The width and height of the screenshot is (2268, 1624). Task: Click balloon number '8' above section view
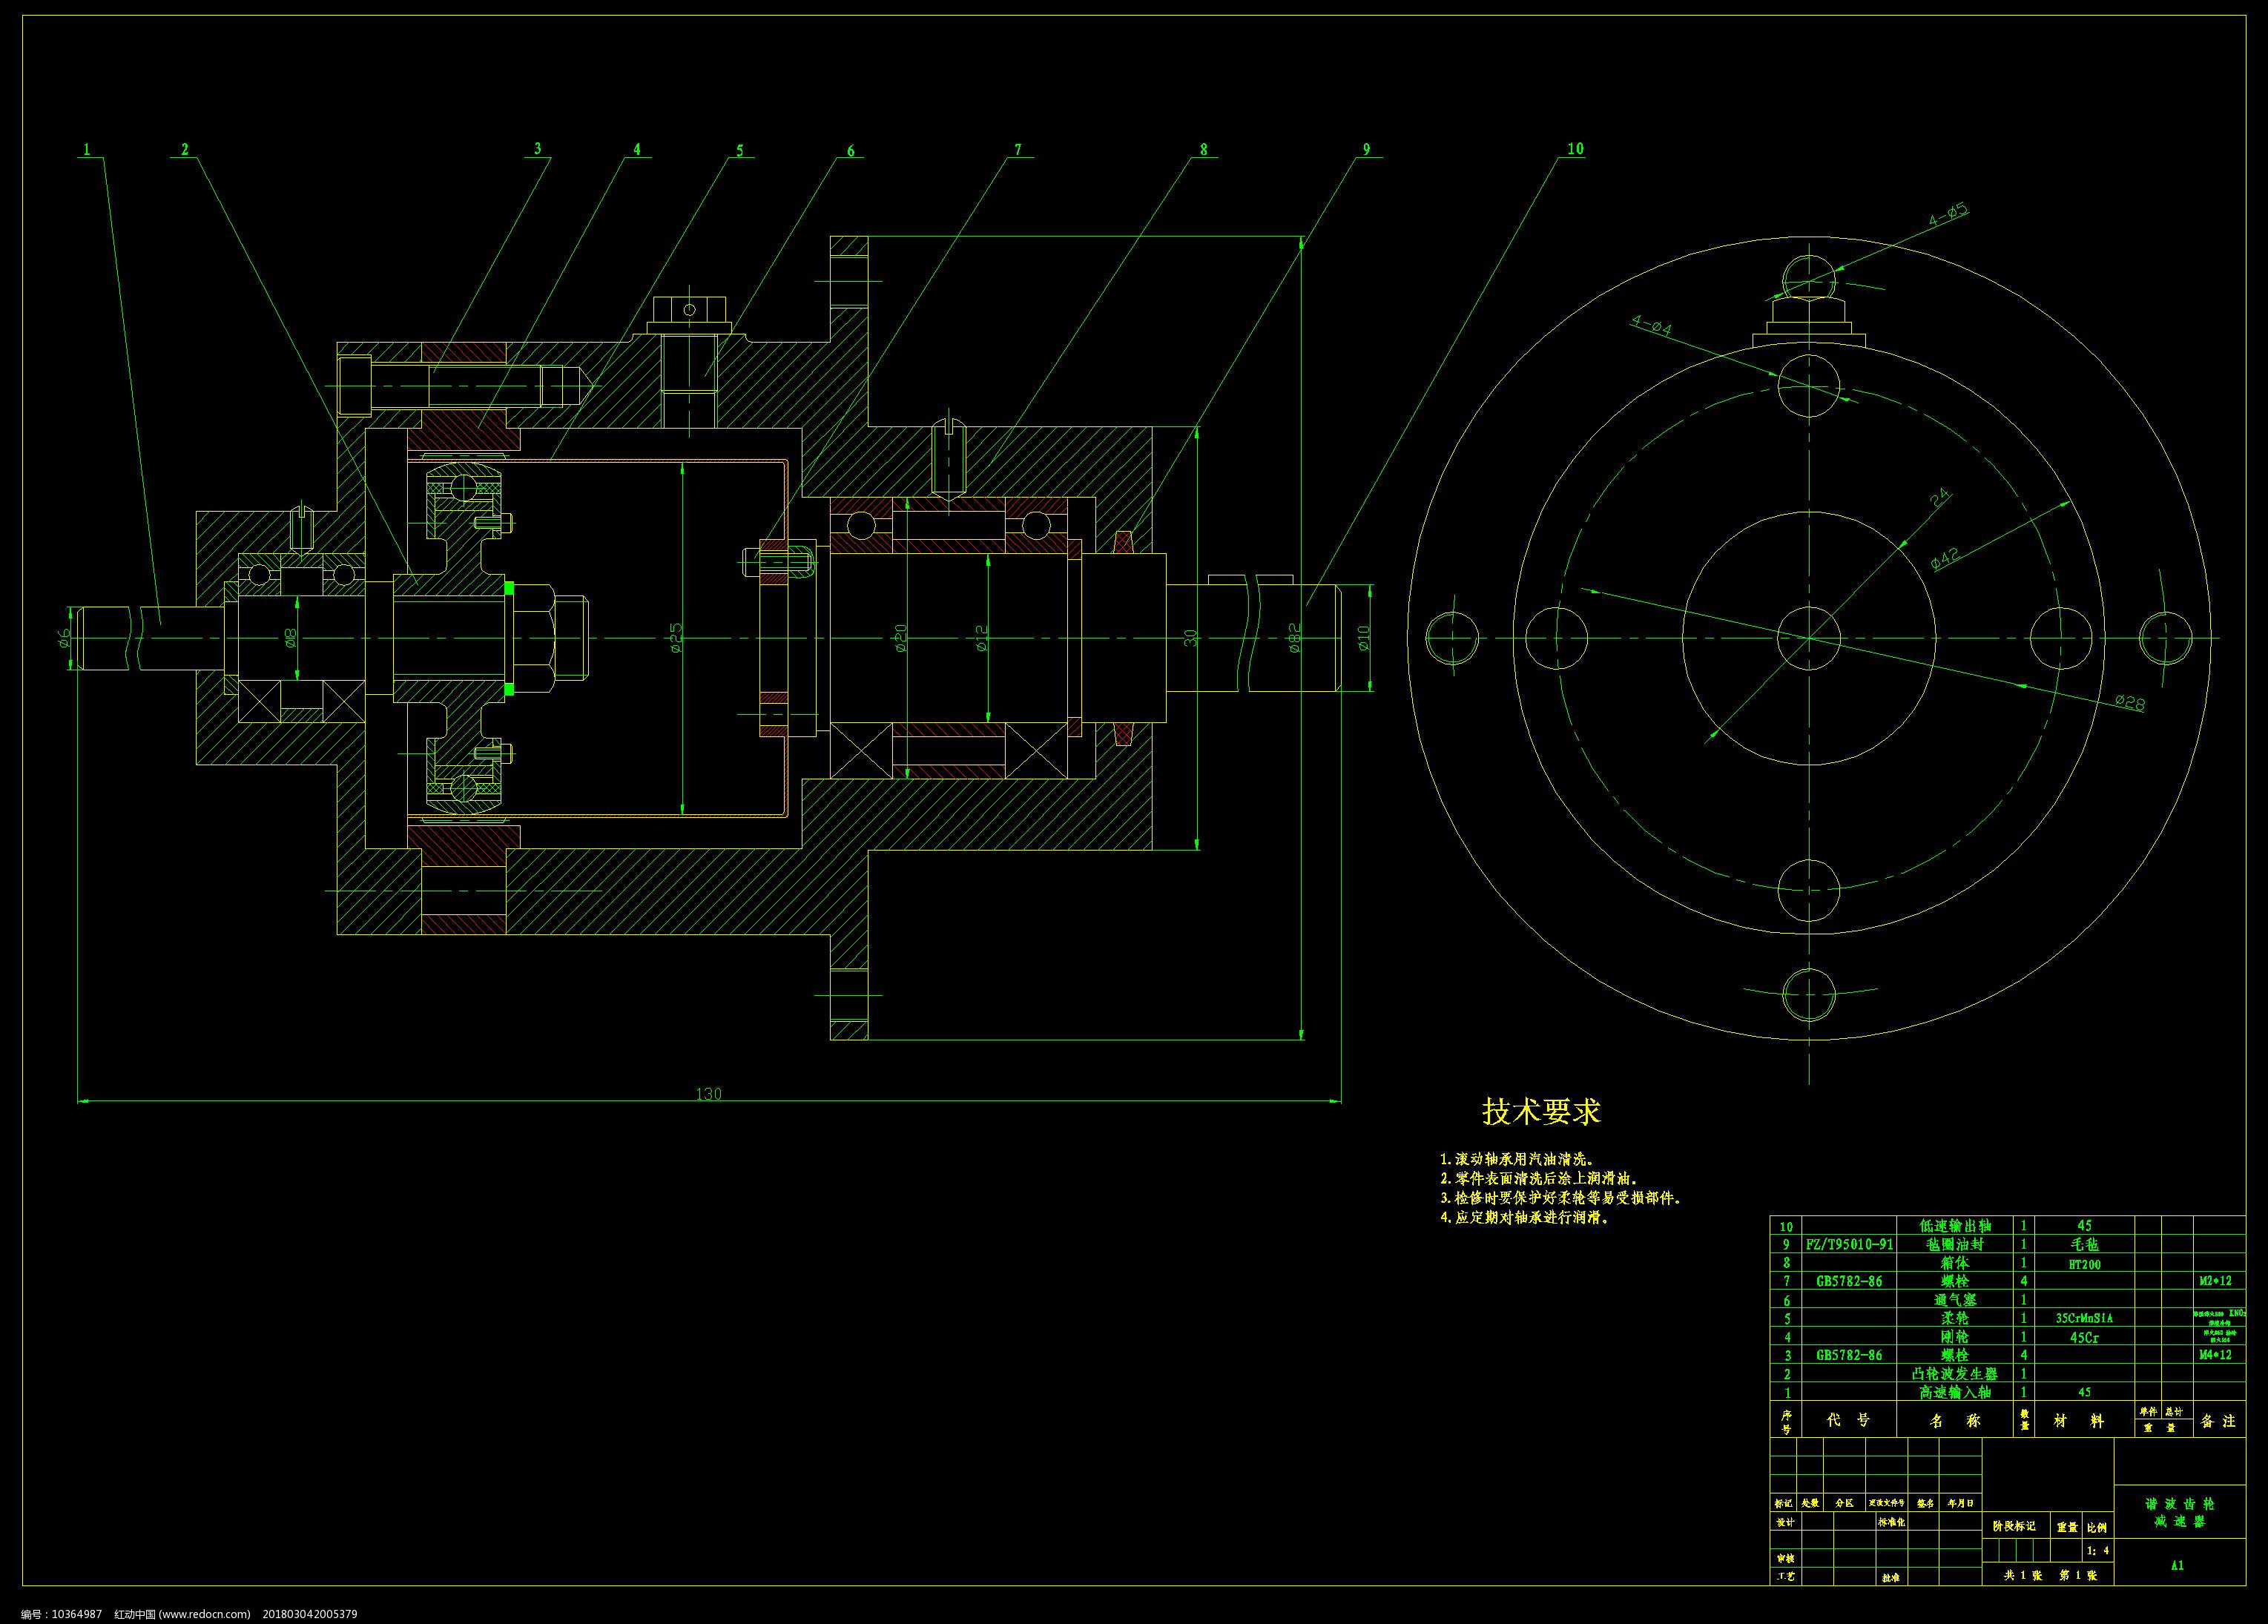coord(1203,149)
